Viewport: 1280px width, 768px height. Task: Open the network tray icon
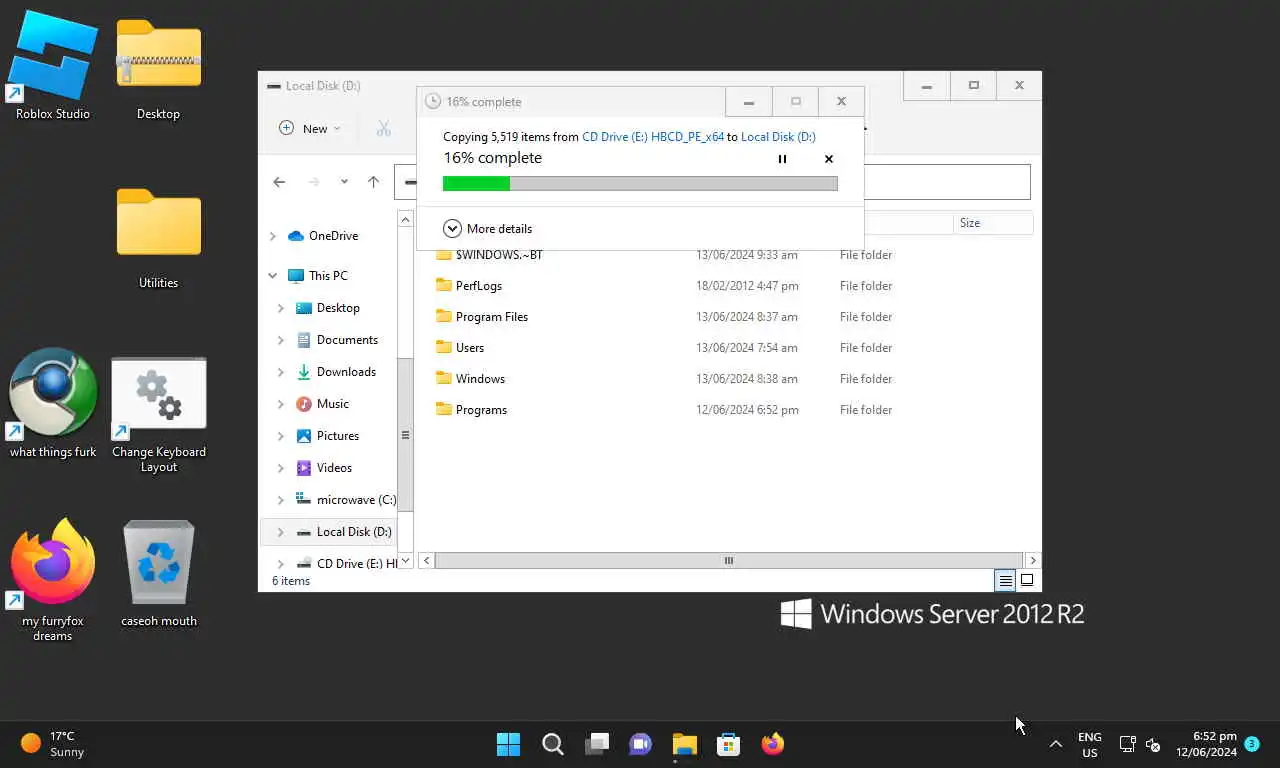point(1127,744)
